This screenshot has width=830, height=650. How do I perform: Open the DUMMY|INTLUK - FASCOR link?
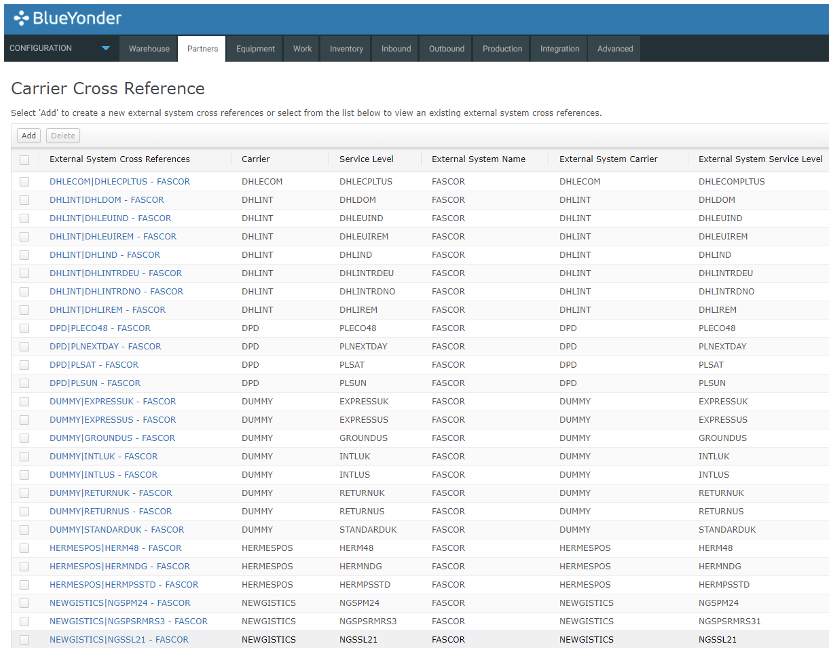coord(103,456)
